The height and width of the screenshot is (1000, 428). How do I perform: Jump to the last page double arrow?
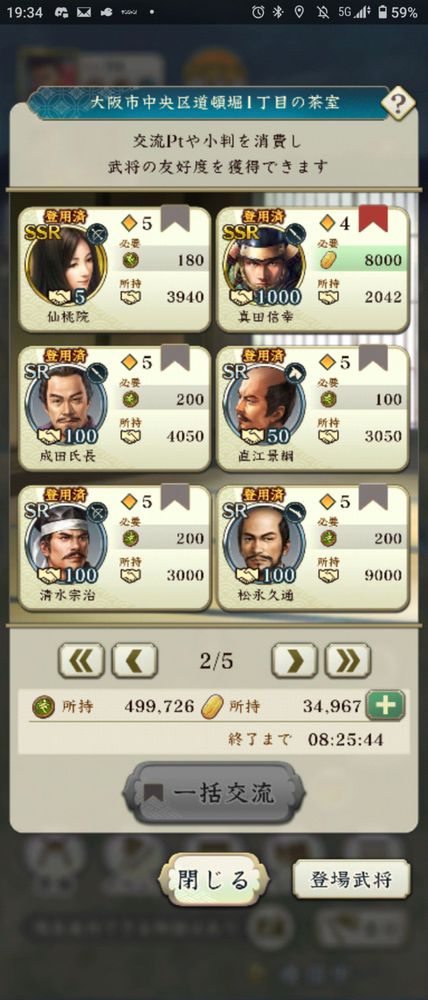[x=348, y=660]
